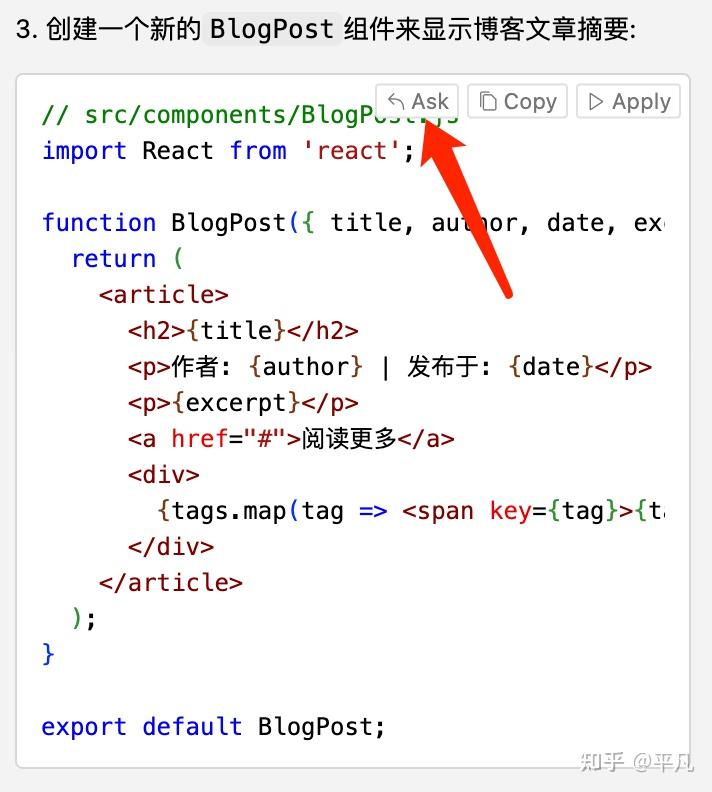Click the <p>{excerpt}</p> code line
This screenshot has width=712, height=792.
click(243, 402)
